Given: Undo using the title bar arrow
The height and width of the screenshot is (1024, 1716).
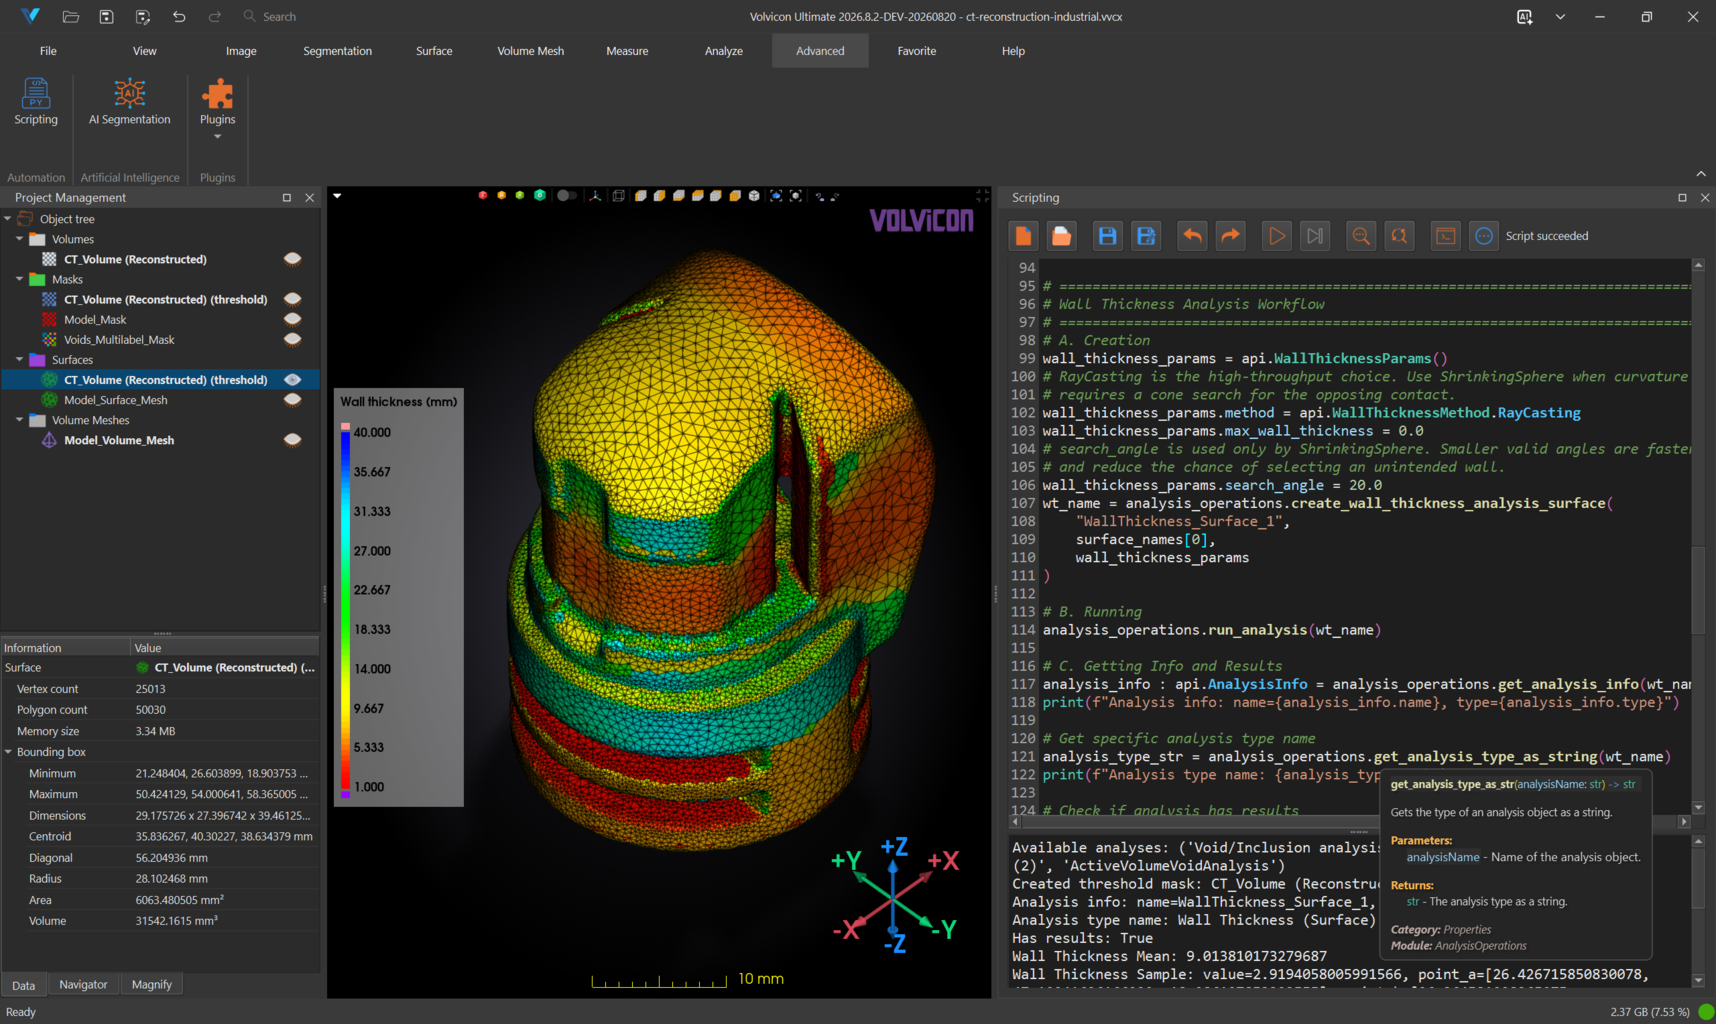Looking at the screenshot, I should [179, 16].
